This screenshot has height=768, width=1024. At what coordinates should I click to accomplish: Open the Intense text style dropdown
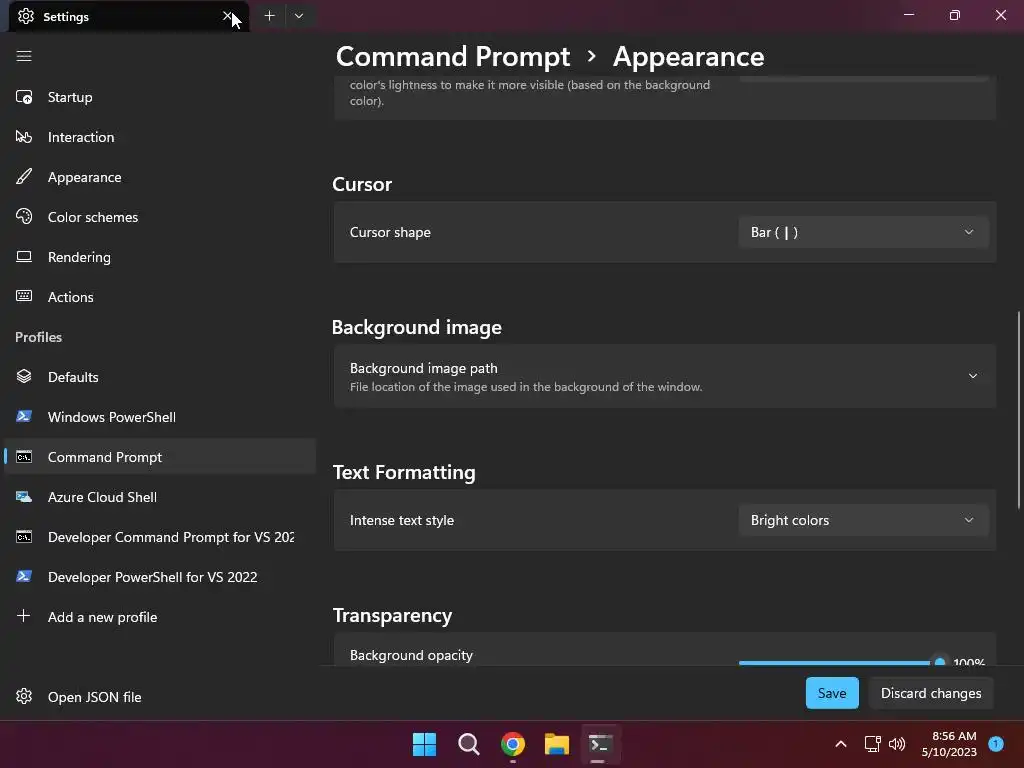click(x=863, y=520)
